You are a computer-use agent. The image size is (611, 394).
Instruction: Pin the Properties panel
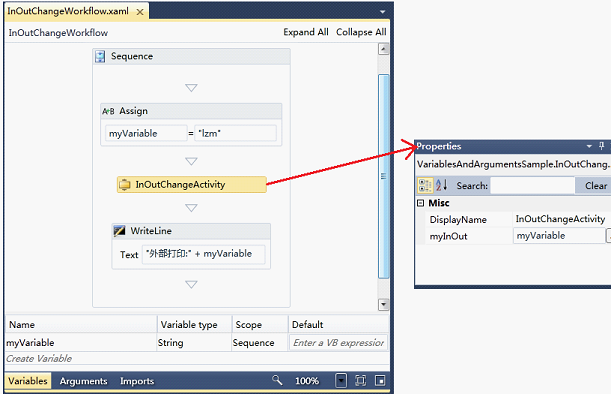pyautogui.click(x=602, y=146)
